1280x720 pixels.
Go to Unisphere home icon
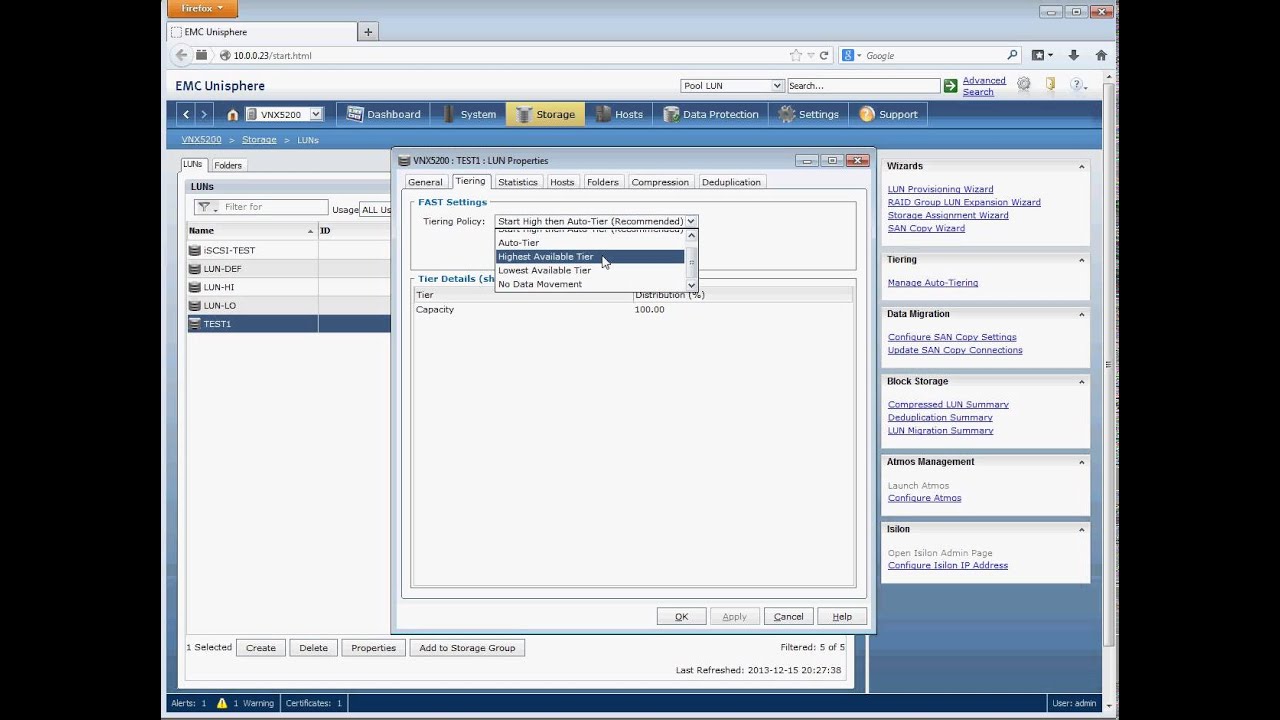[x=232, y=115]
